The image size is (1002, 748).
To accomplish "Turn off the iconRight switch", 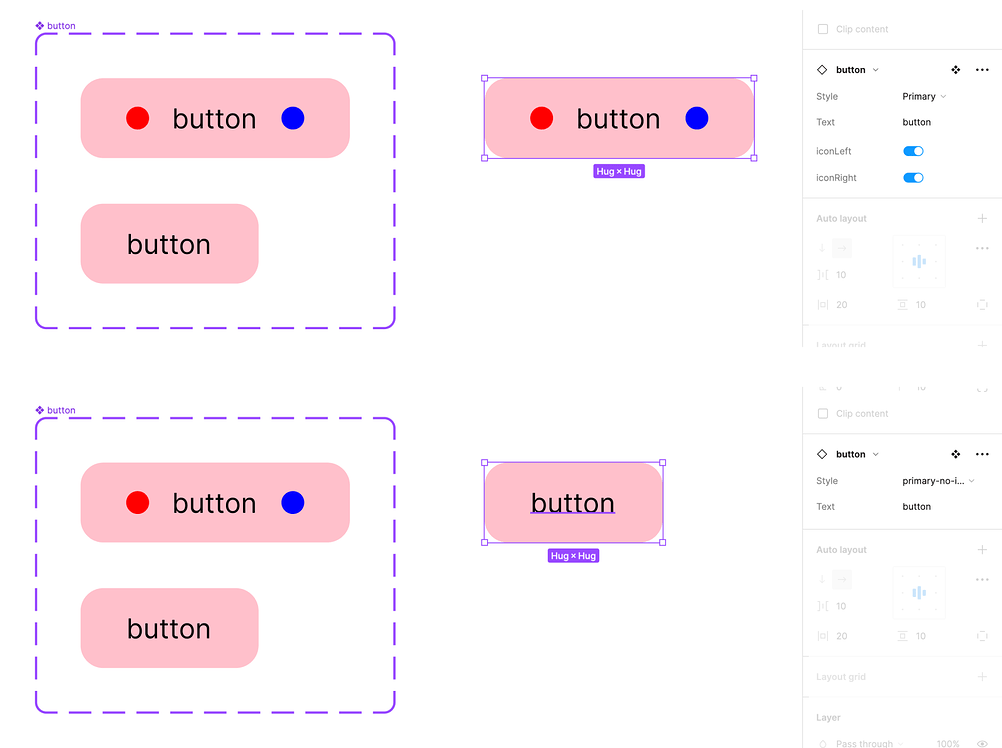I will pos(913,178).
